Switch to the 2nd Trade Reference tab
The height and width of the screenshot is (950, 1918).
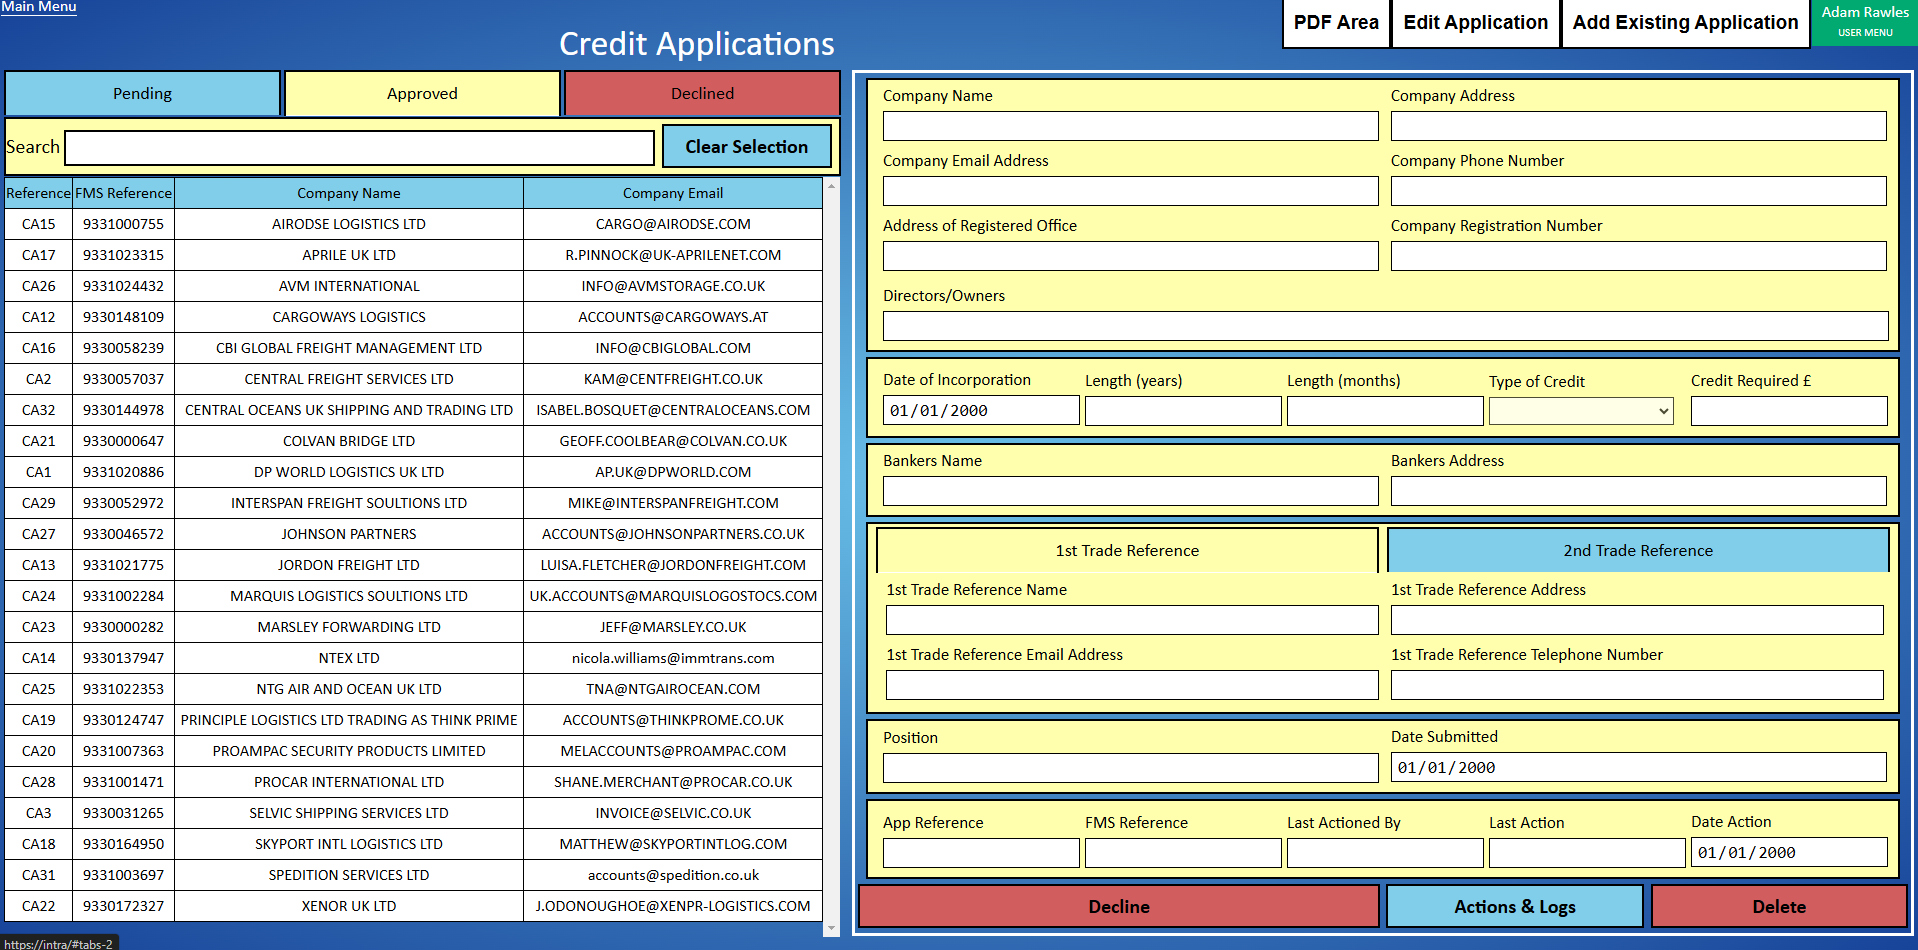(x=1638, y=550)
